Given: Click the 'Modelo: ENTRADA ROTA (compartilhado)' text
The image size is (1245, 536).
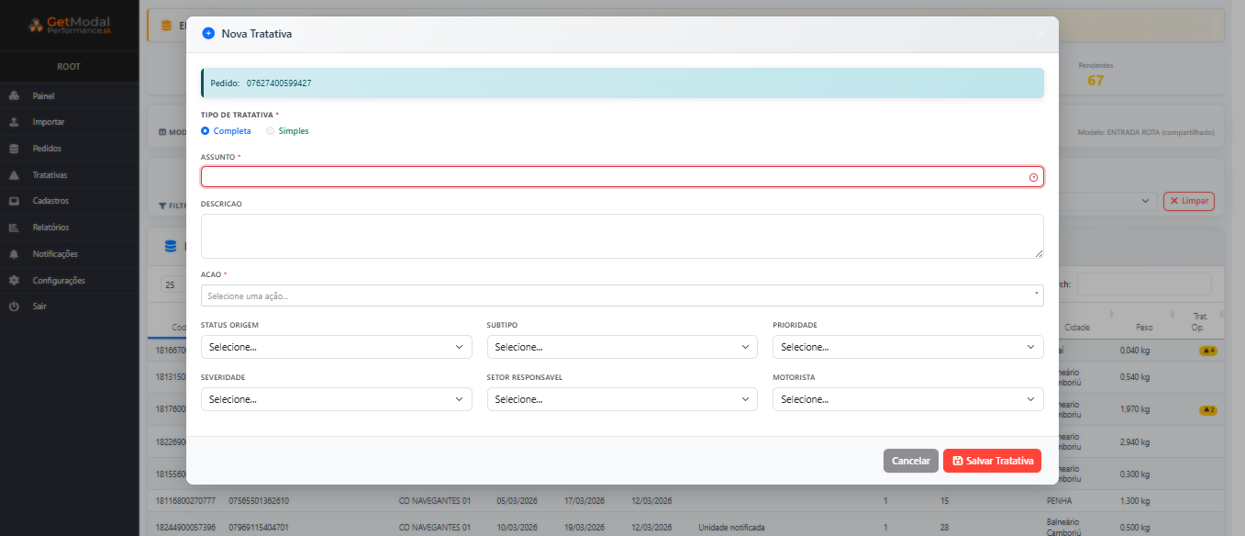Looking at the screenshot, I should point(1146,132).
